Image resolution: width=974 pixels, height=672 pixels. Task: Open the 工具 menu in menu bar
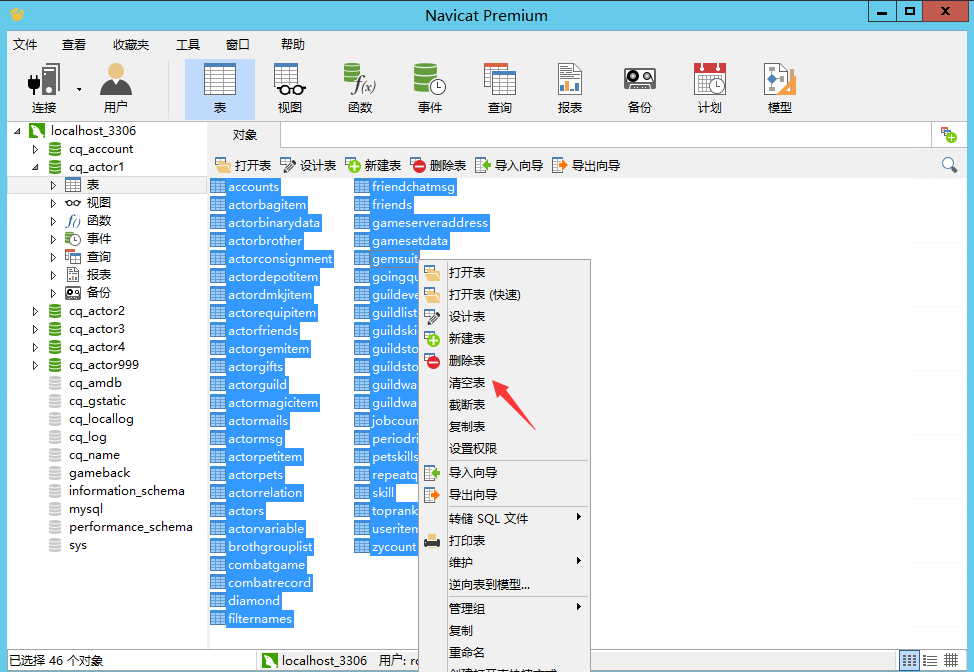pos(188,45)
